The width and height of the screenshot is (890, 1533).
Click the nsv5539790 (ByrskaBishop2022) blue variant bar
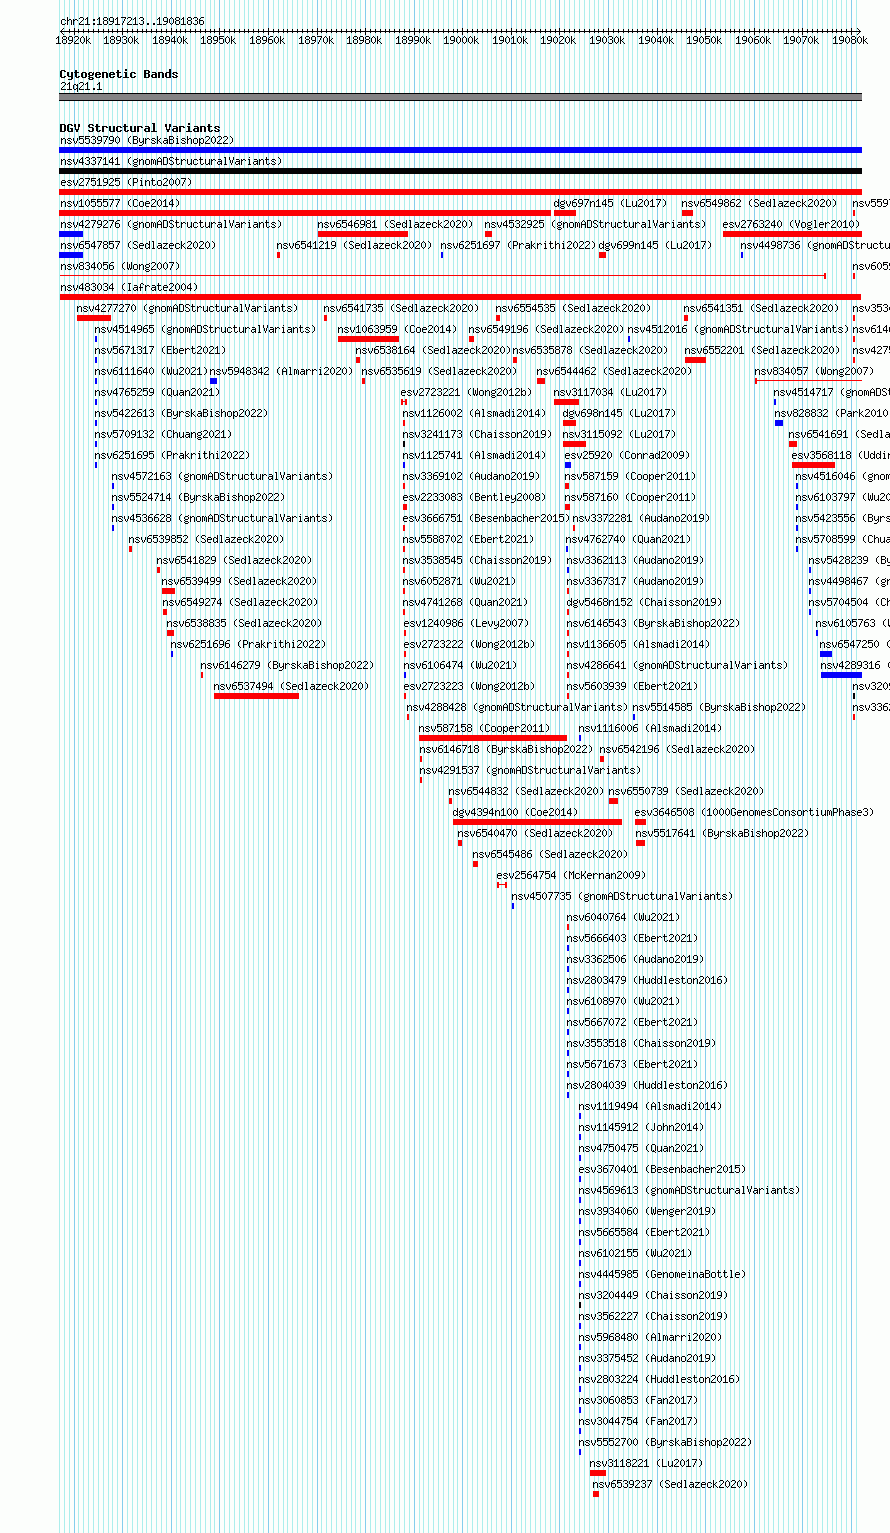pos(460,150)
